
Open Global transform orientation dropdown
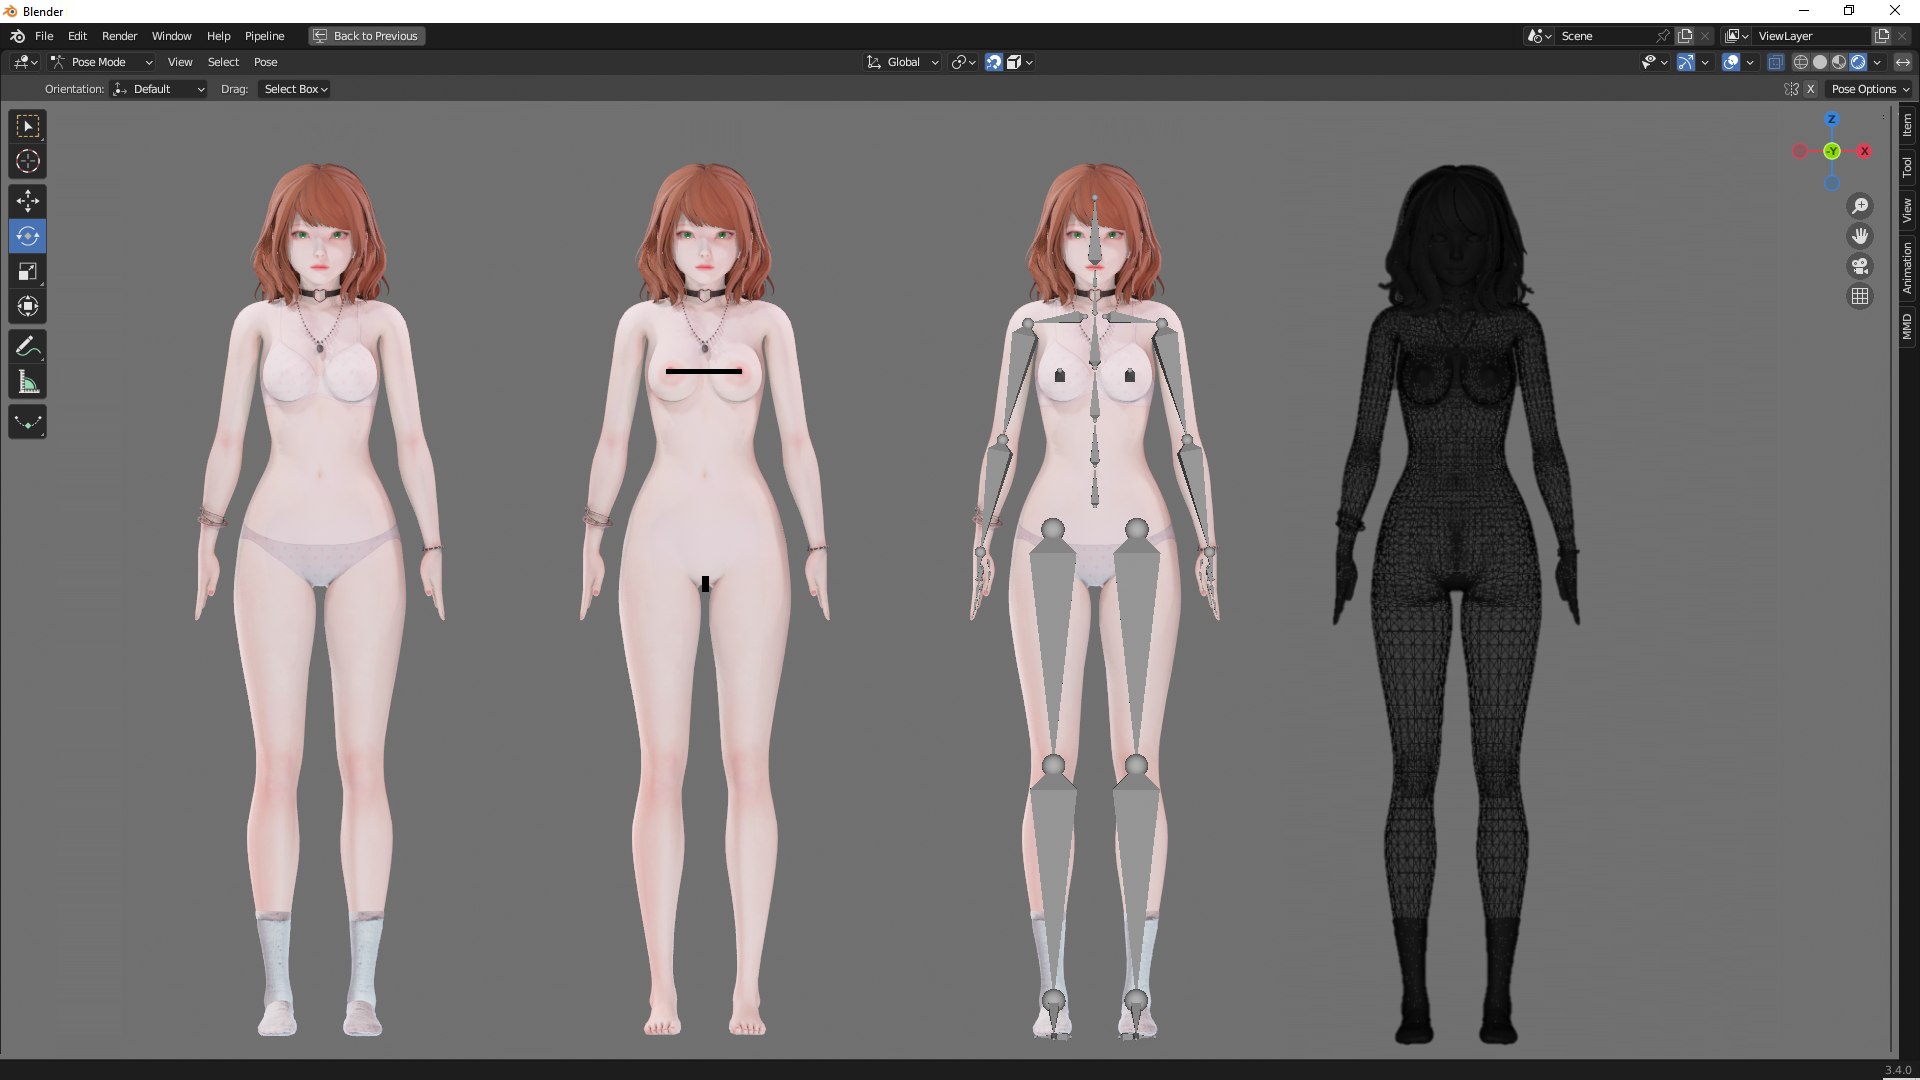902,62
